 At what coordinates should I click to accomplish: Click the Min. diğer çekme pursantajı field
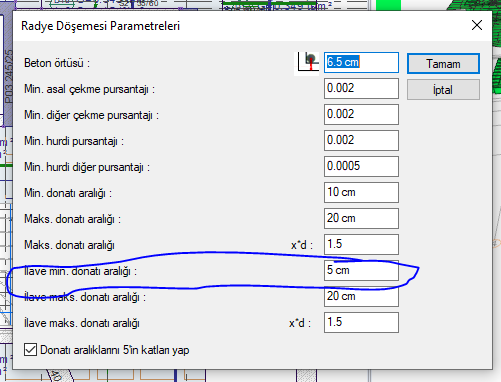[361, 114]
